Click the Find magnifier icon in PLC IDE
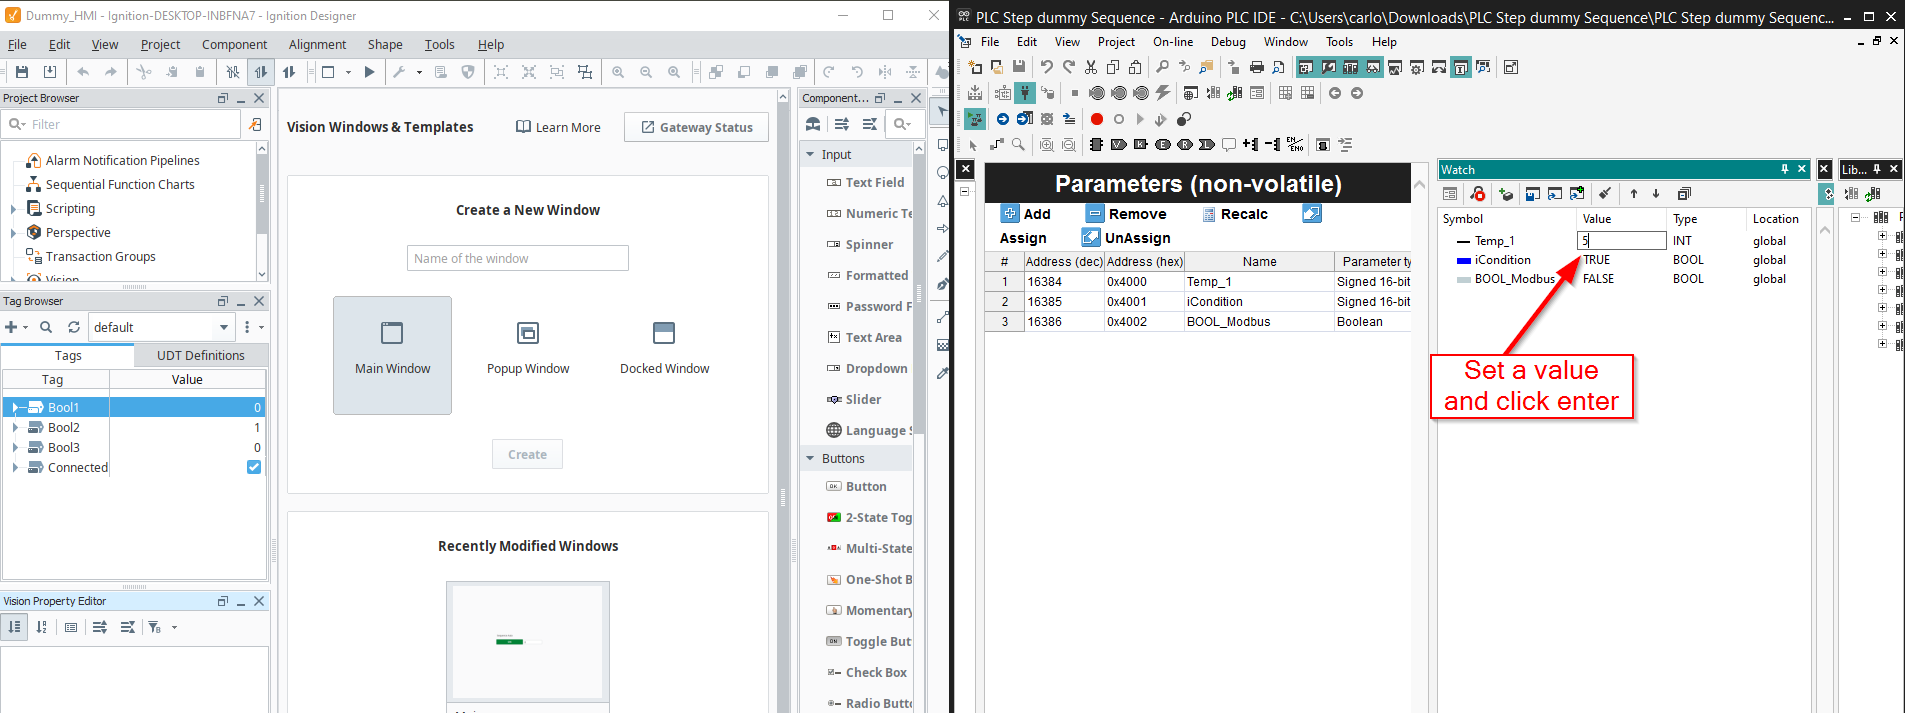 click(1162, 67)
